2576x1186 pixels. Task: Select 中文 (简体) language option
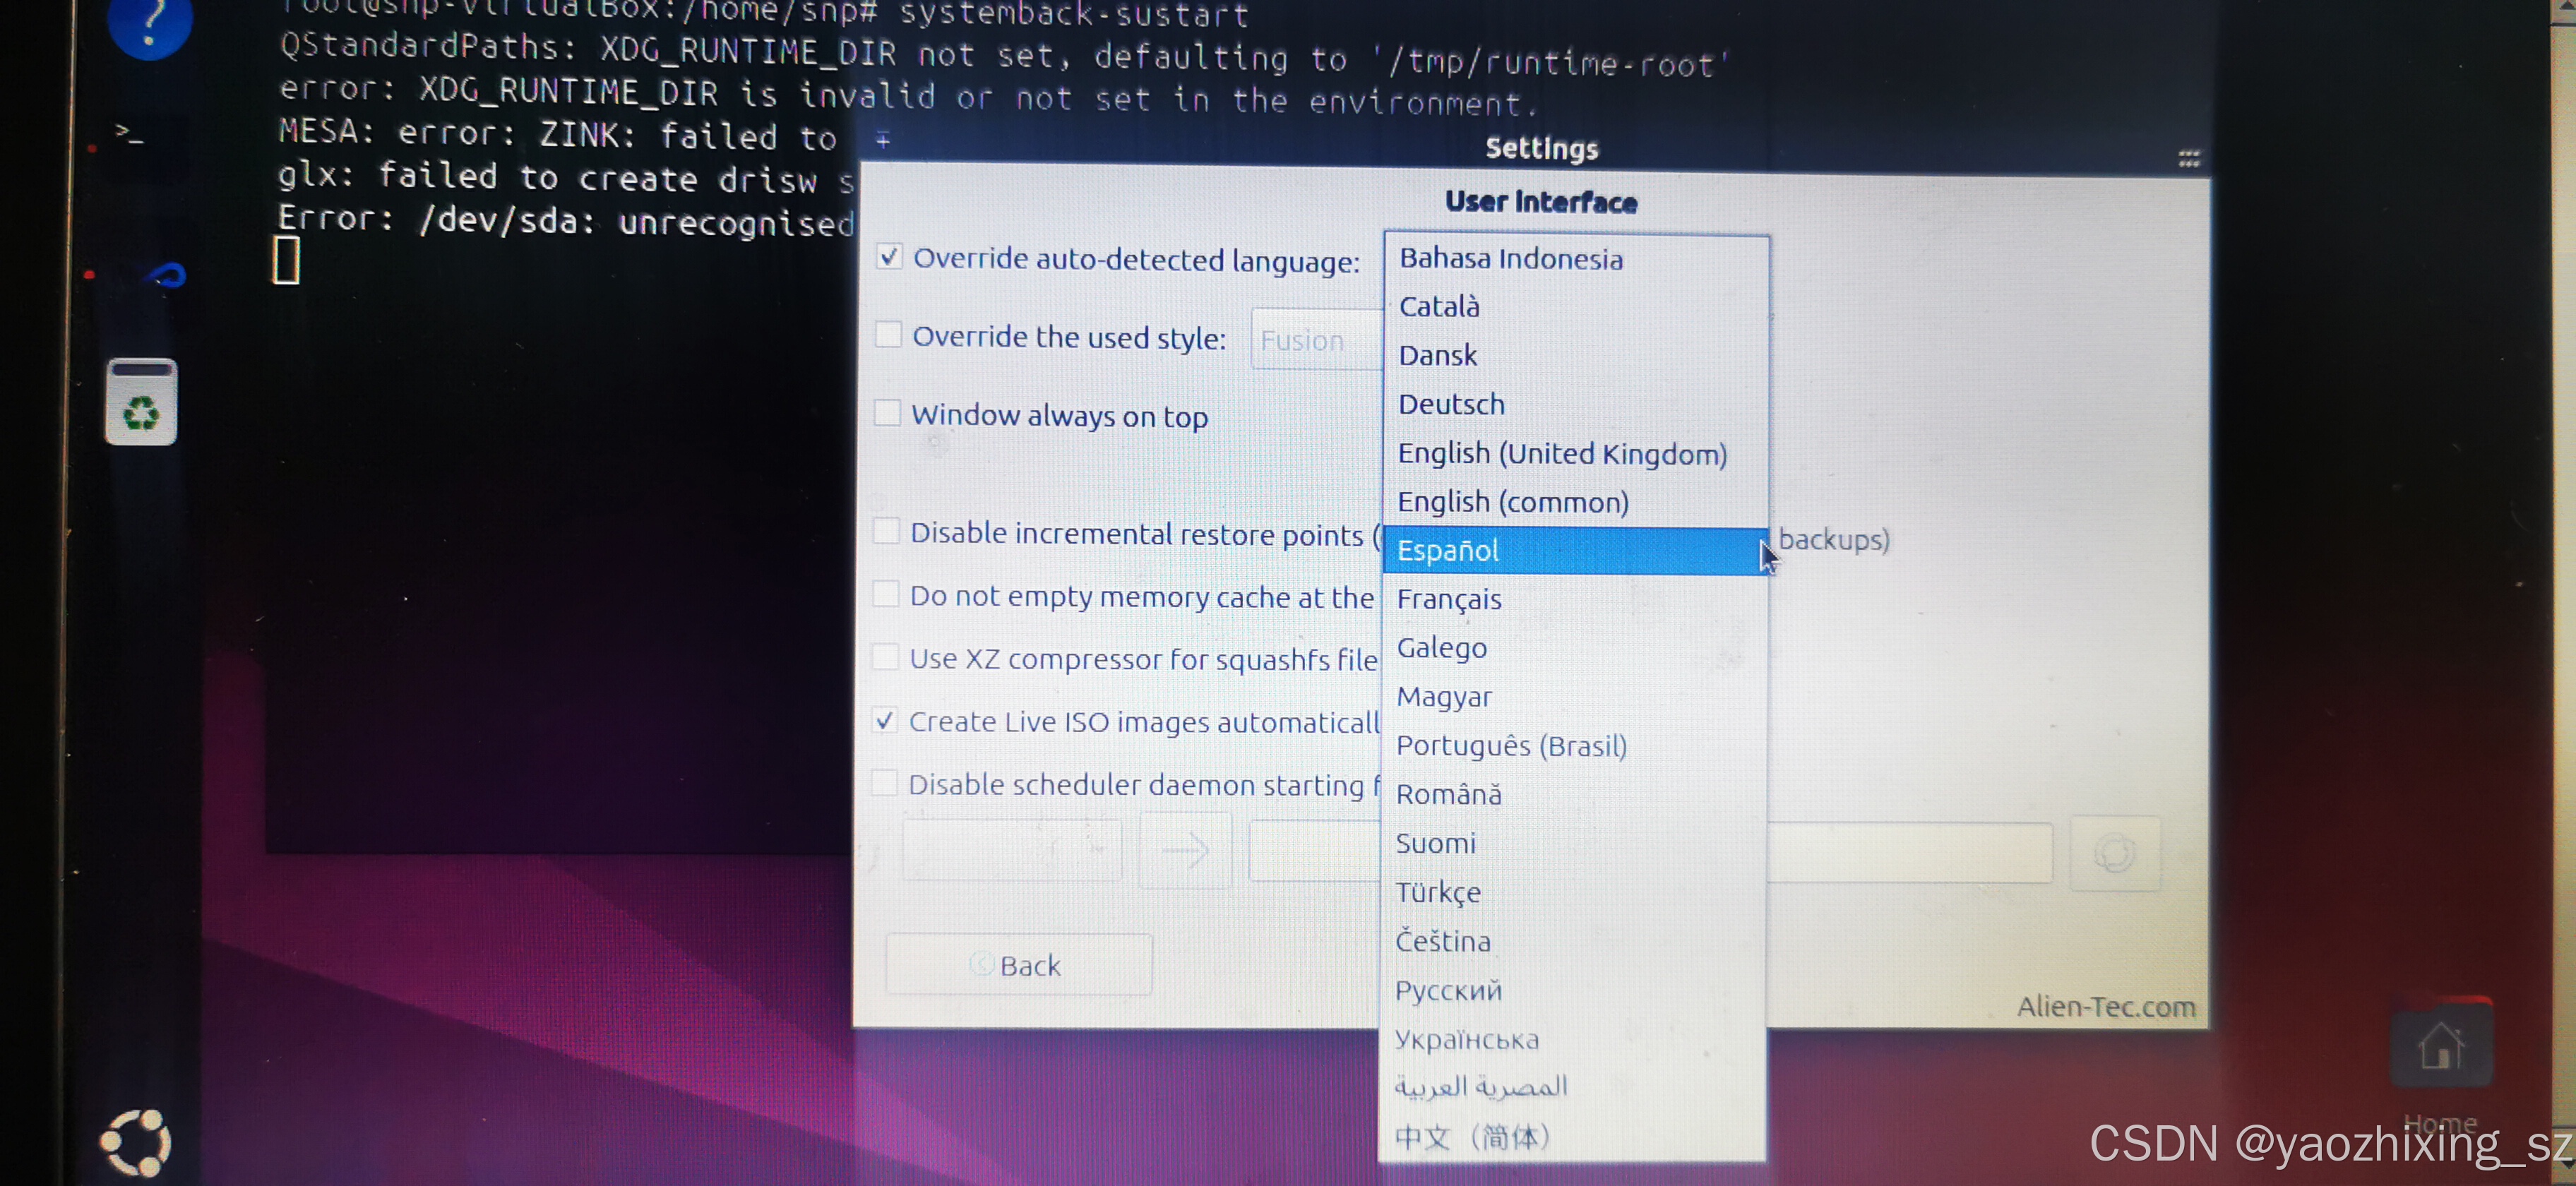click(1472, 1136)
